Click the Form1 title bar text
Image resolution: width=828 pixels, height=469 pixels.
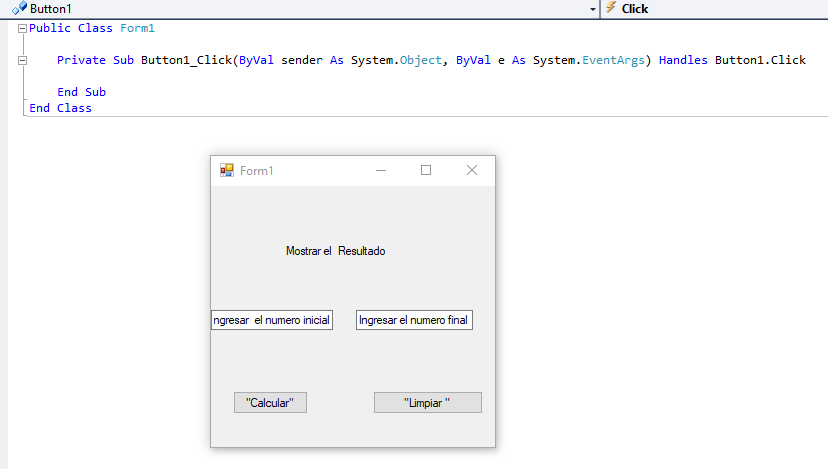tap(257, 171)
